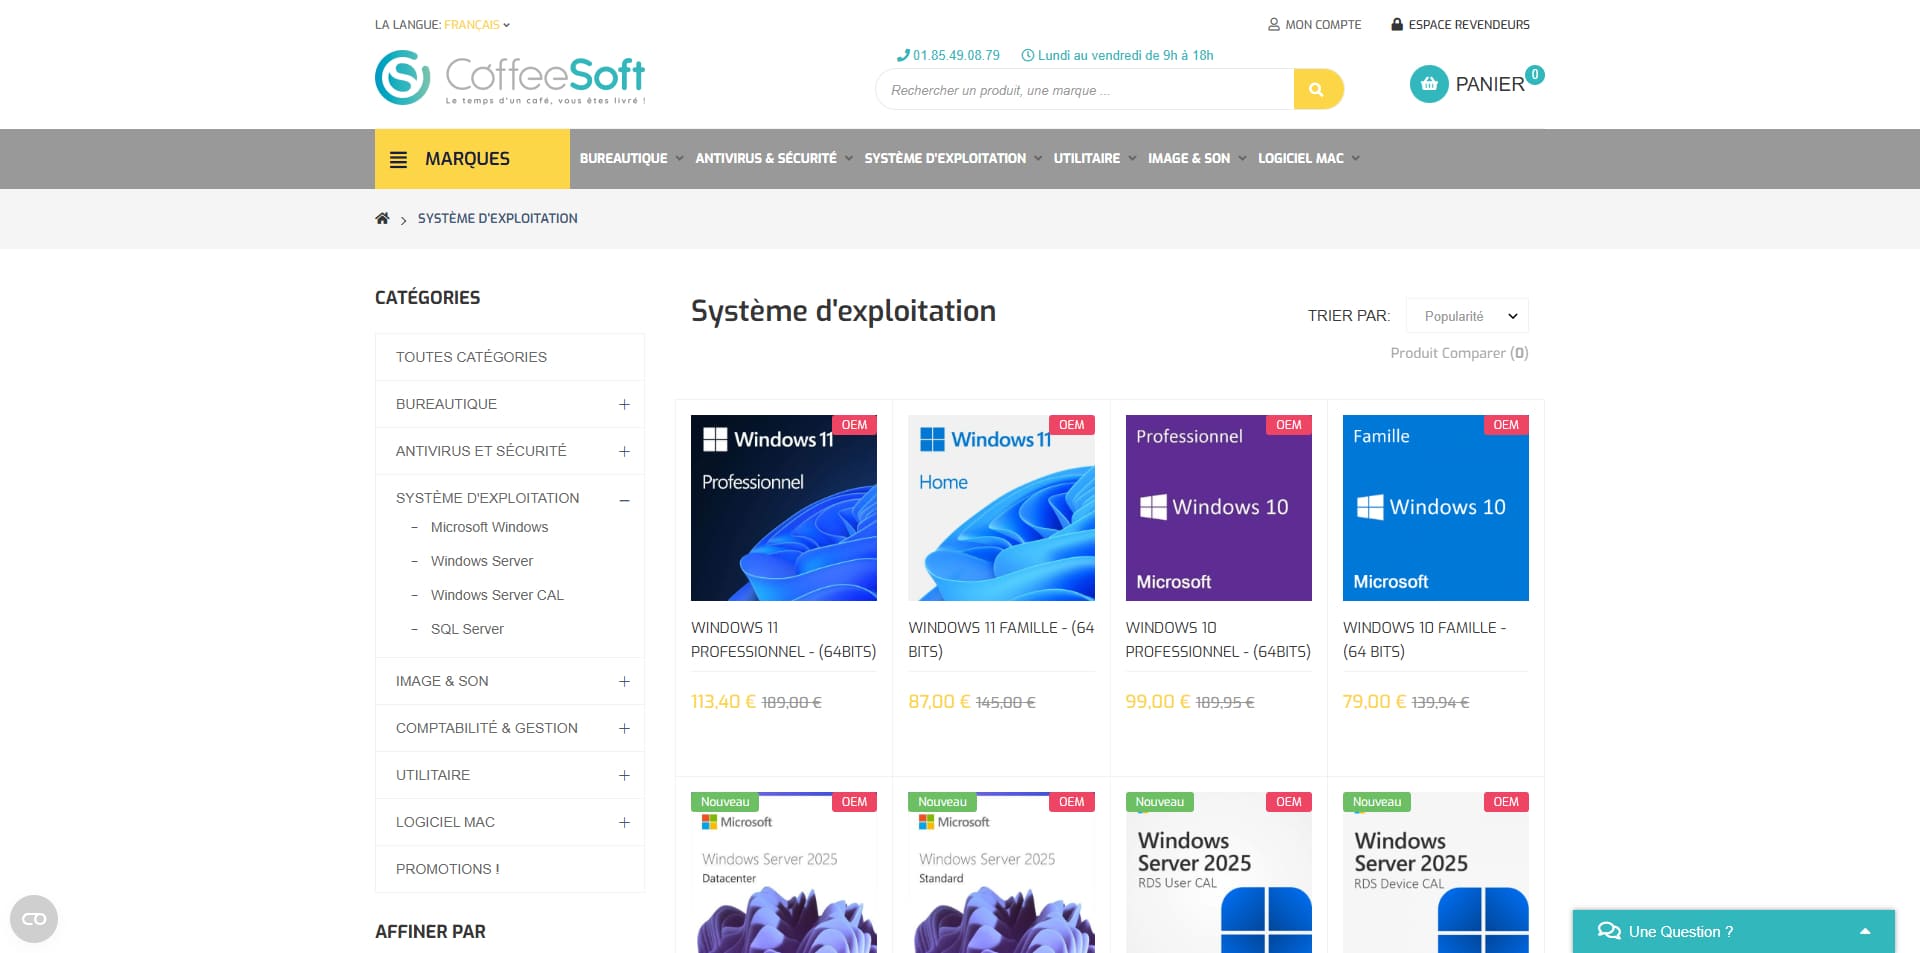1920x953 pixels.
Task: Click the 79,00 € price
Action: click(1375, 702)
